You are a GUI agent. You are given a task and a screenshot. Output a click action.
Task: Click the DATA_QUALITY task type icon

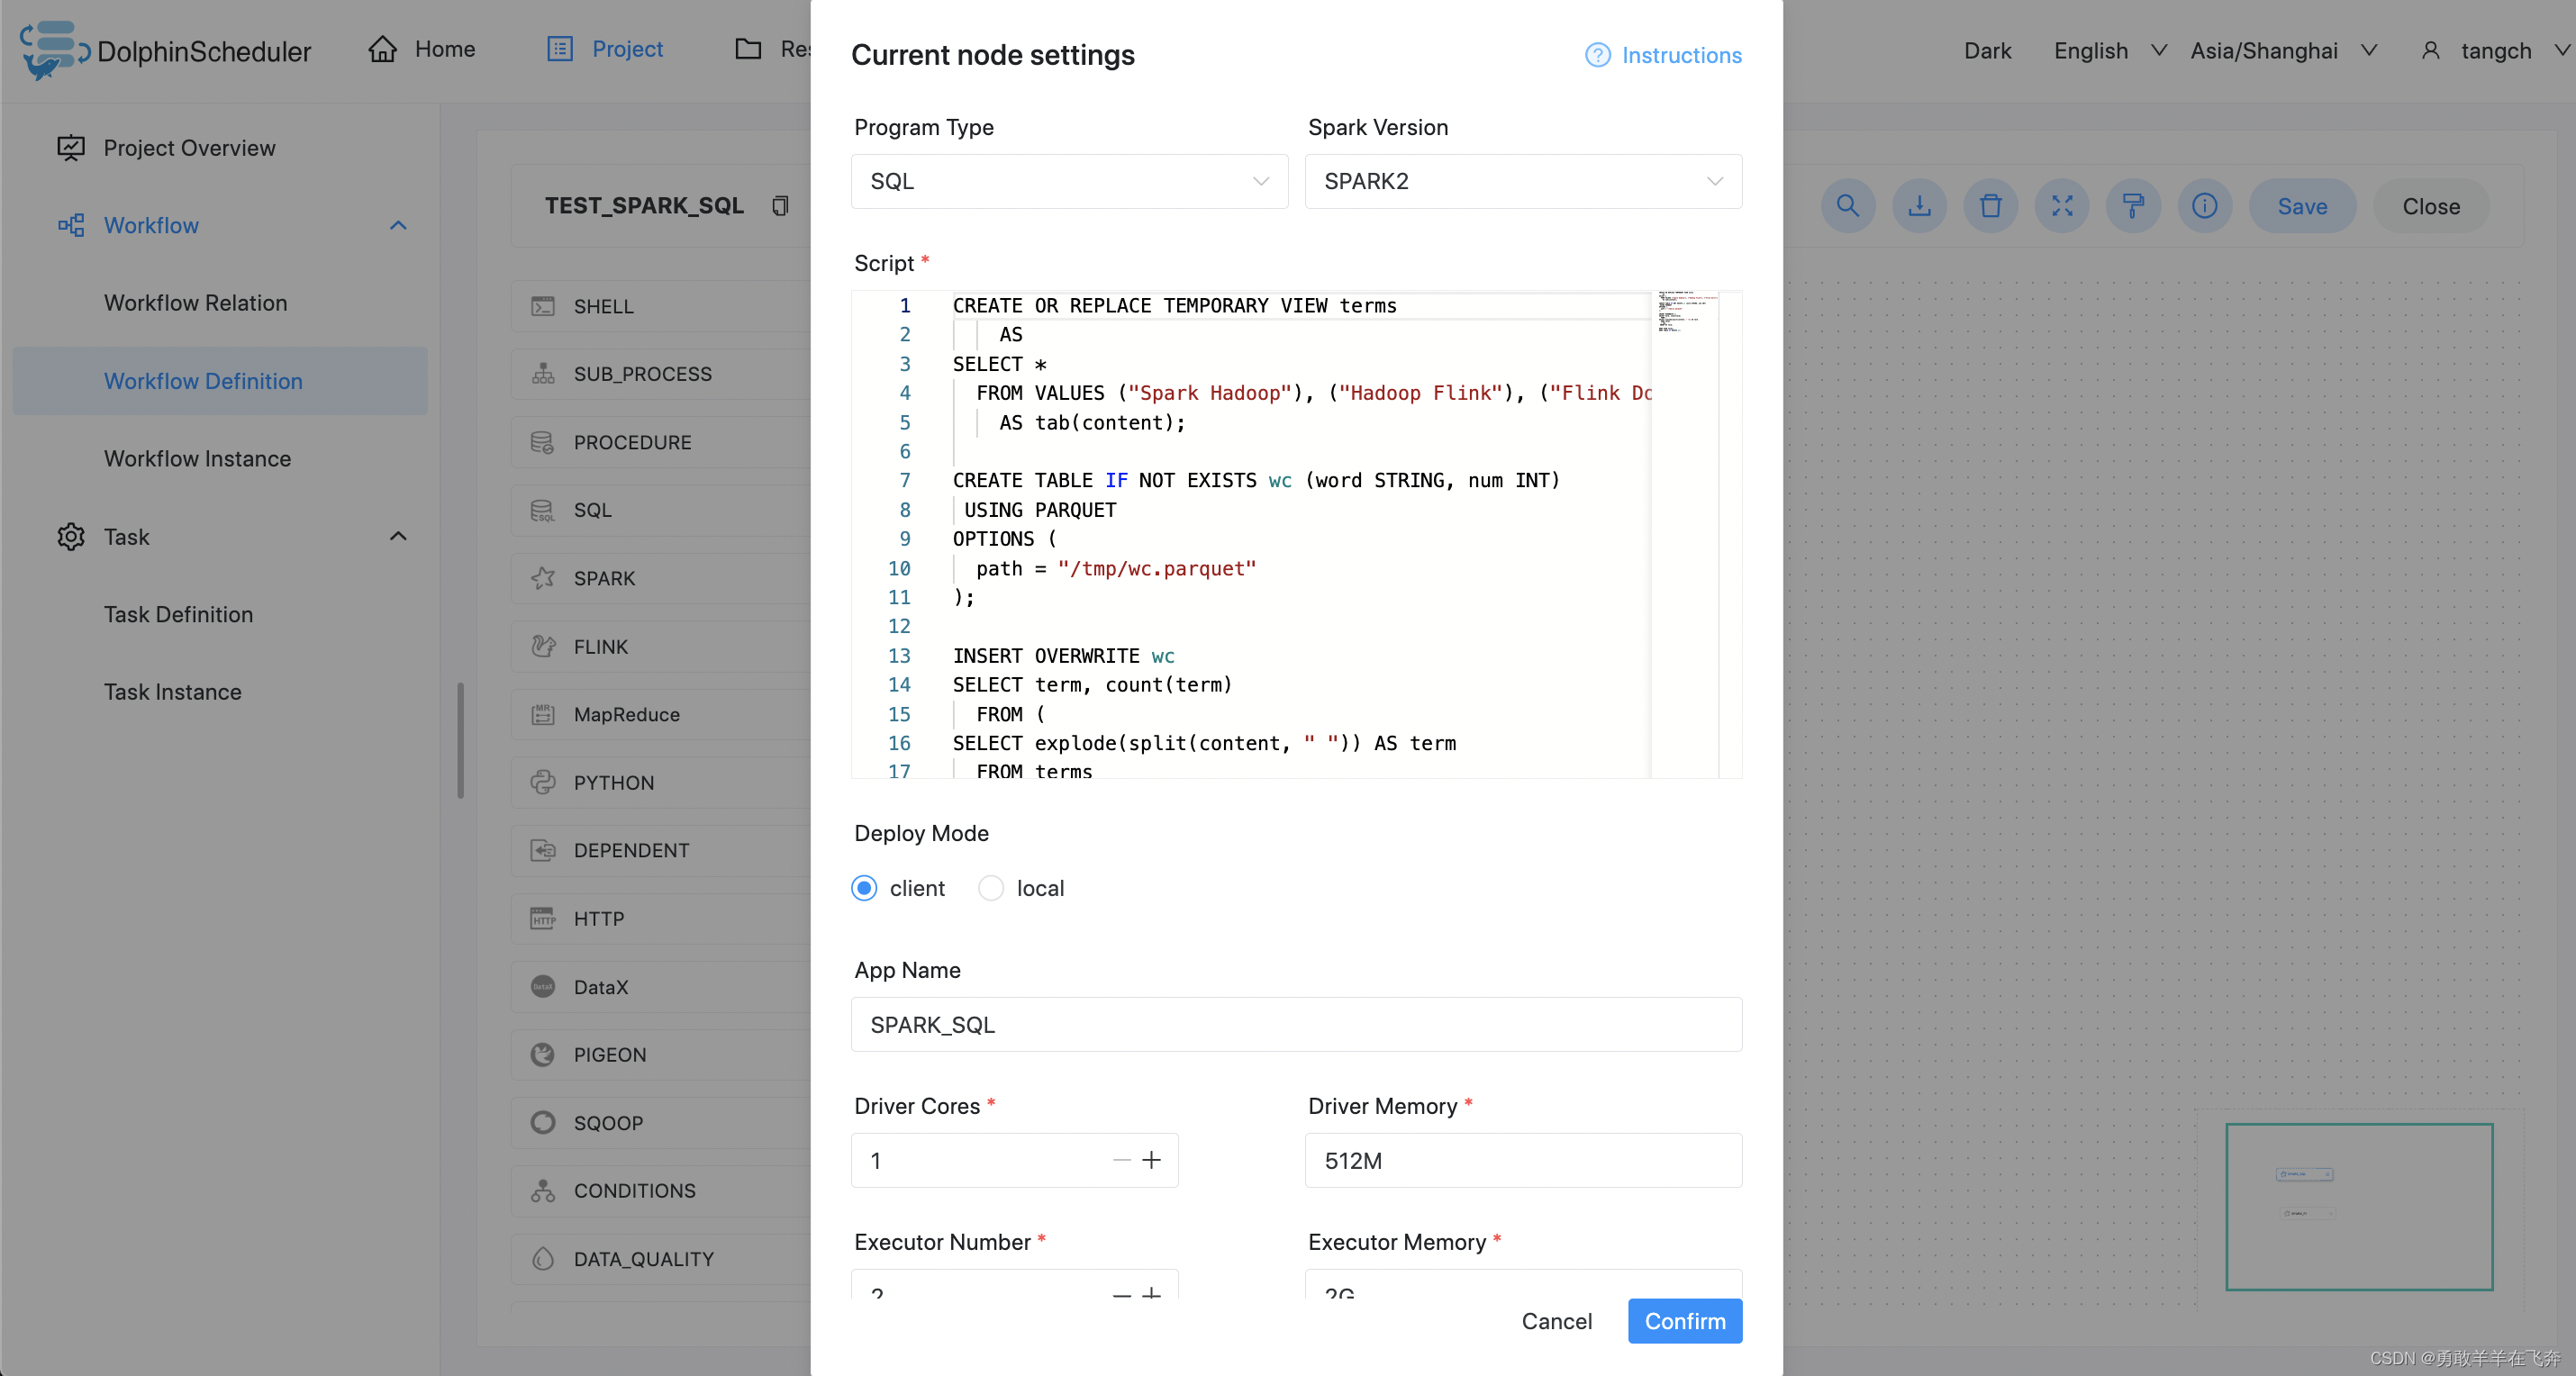tap(545, 1259)
